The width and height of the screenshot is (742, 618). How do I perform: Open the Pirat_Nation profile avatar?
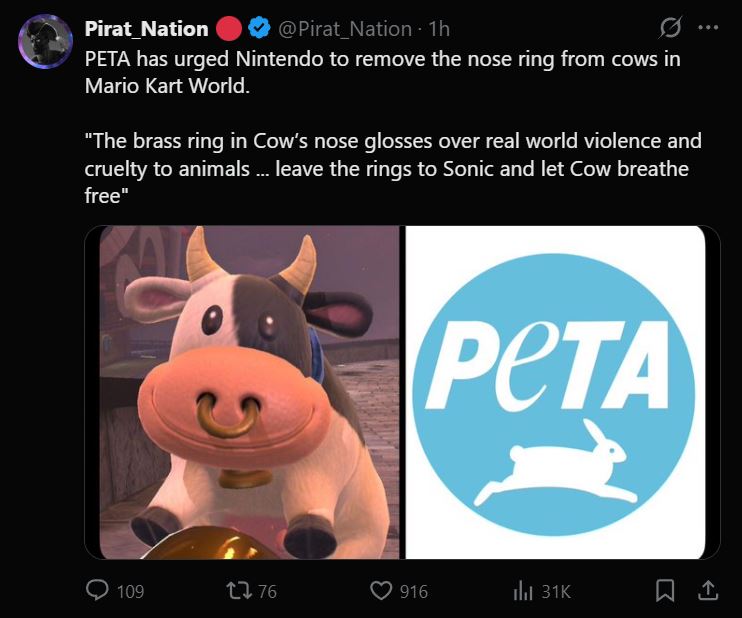(44, 42)
